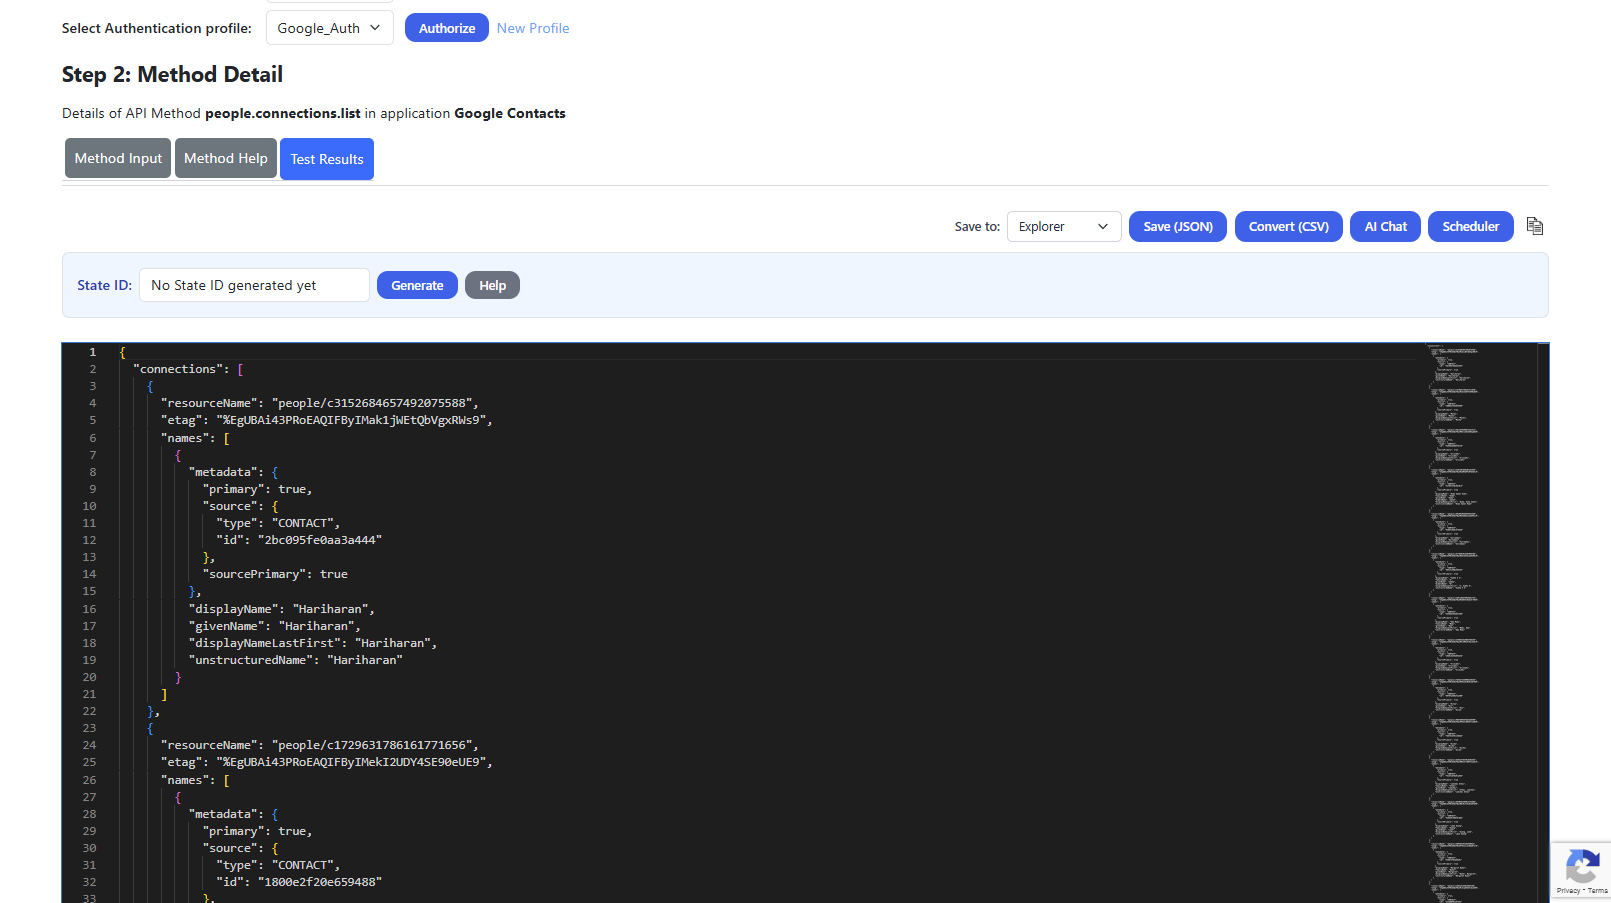Click the "displayNameLastFirst" line
Image resolution: width=1611 pixels, height=903 pixels.
pos(313,643)
